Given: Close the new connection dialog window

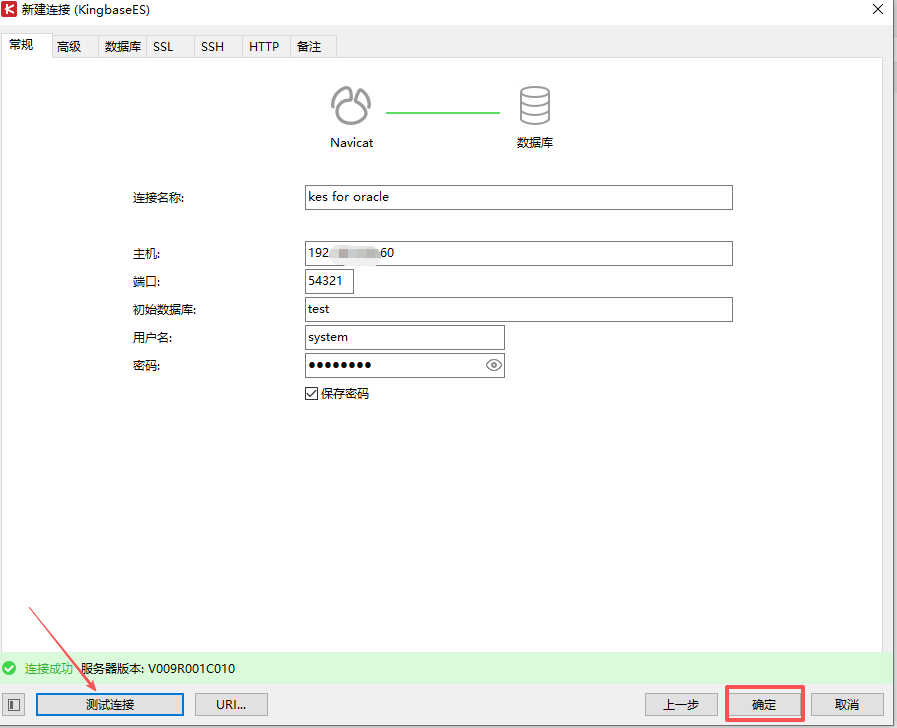Looking at the screenshot, I should coord(878,9).
